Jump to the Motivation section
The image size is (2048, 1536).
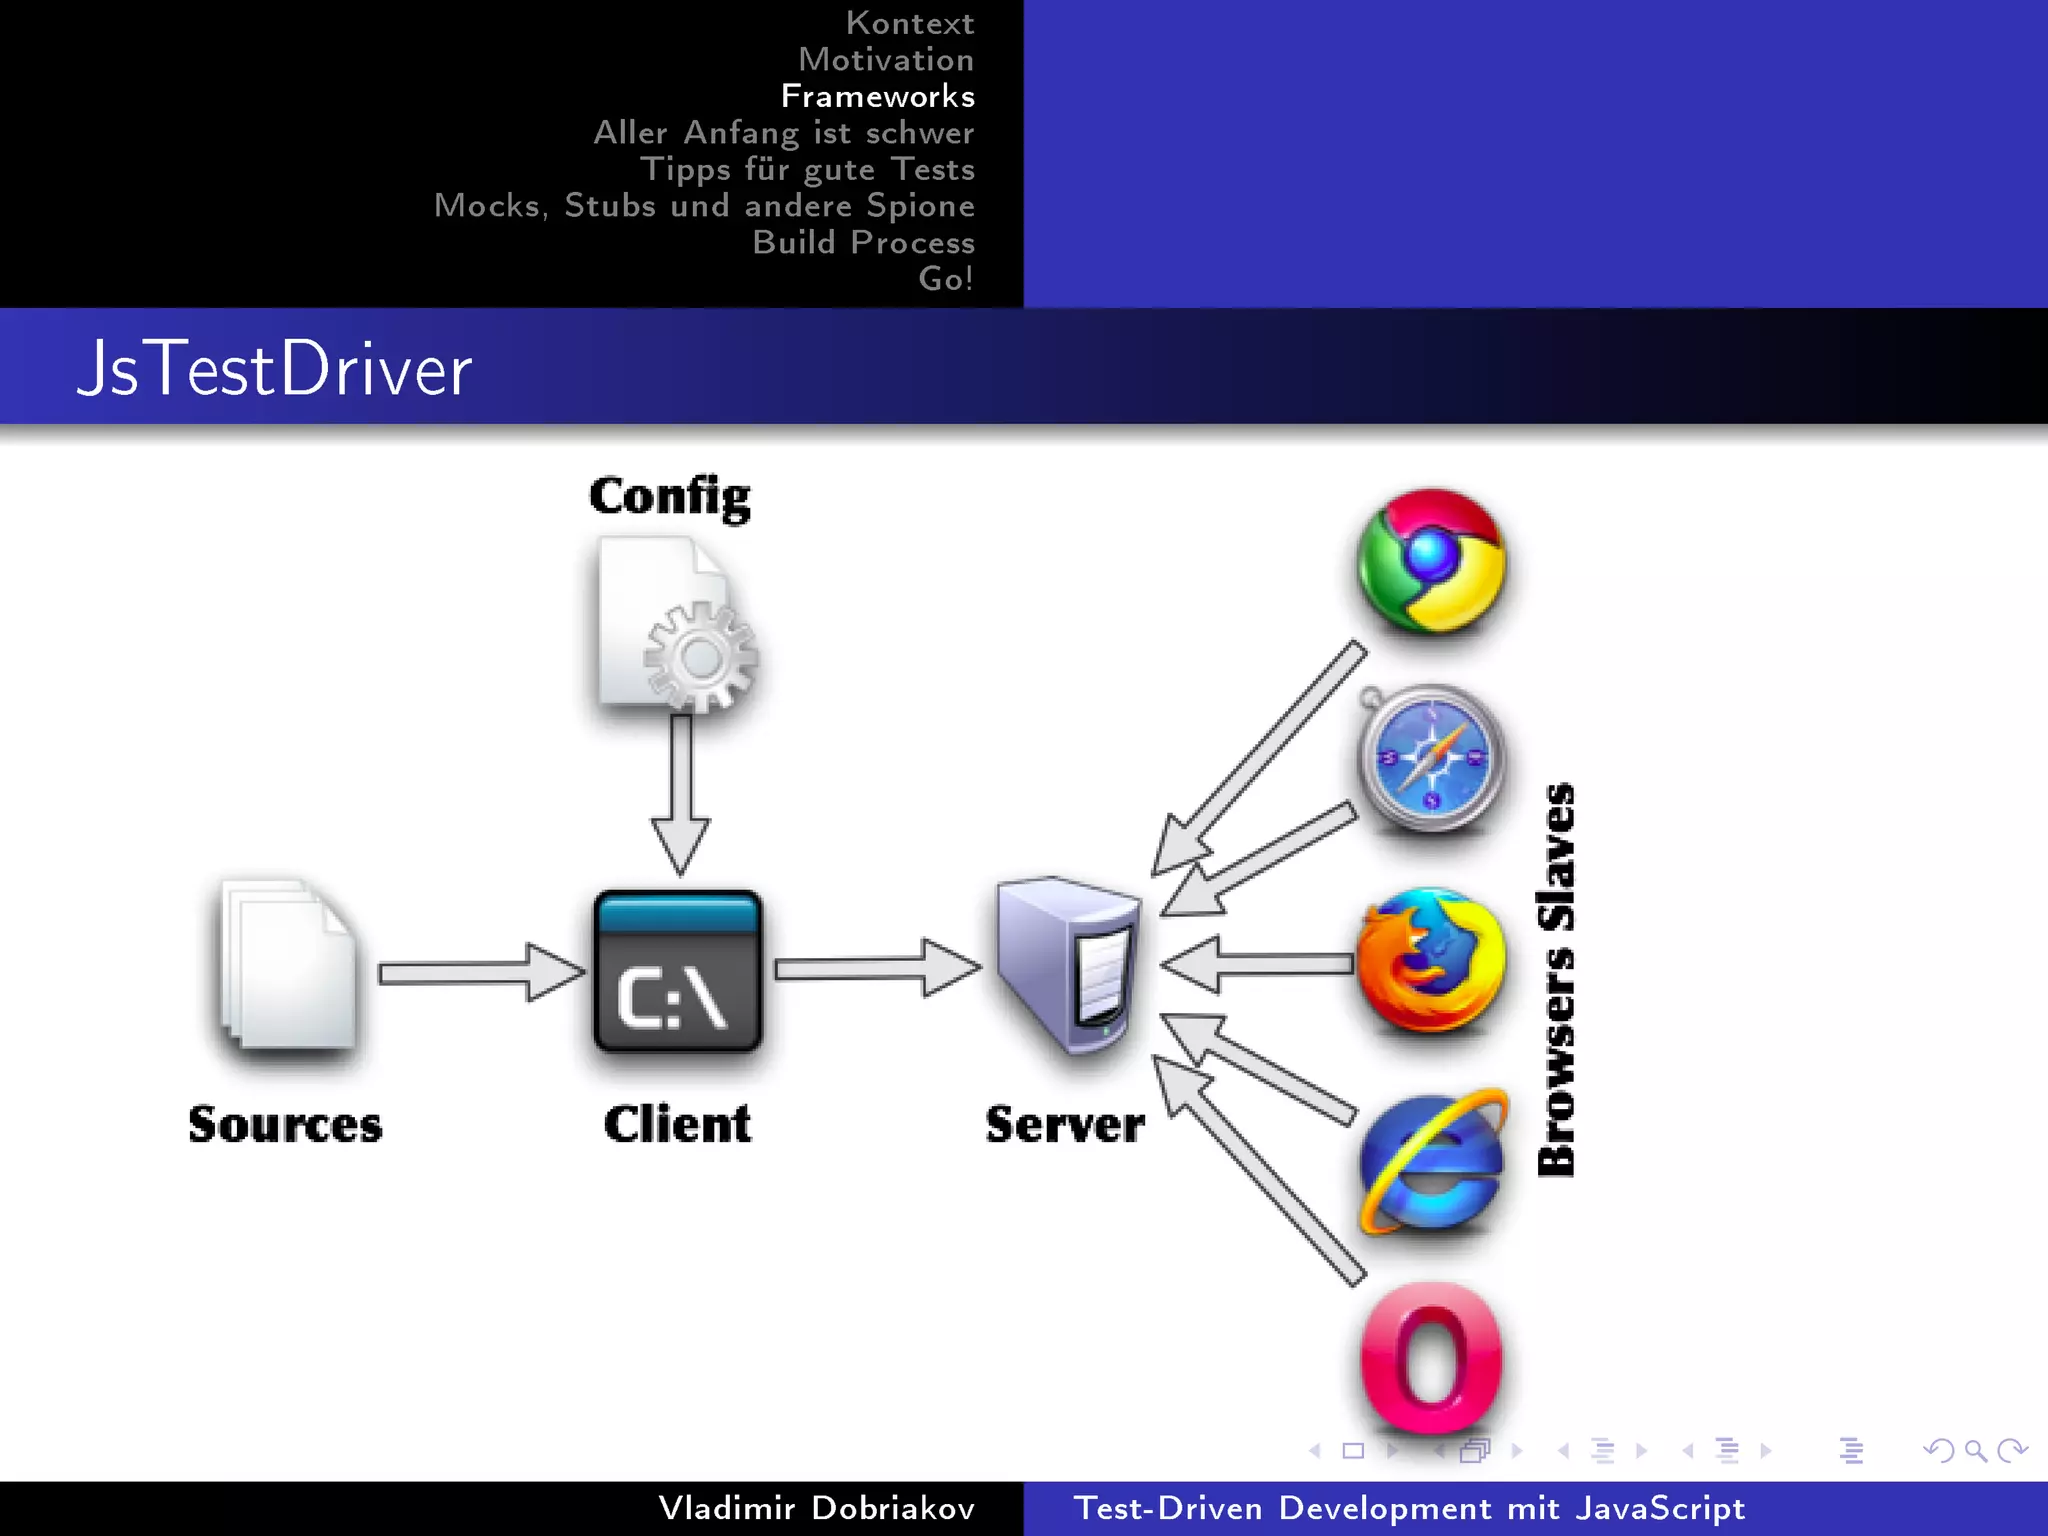[886, 60]
